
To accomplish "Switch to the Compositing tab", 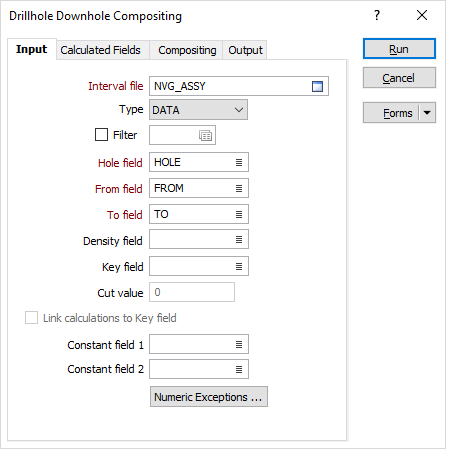I will (x=186, y=50).
